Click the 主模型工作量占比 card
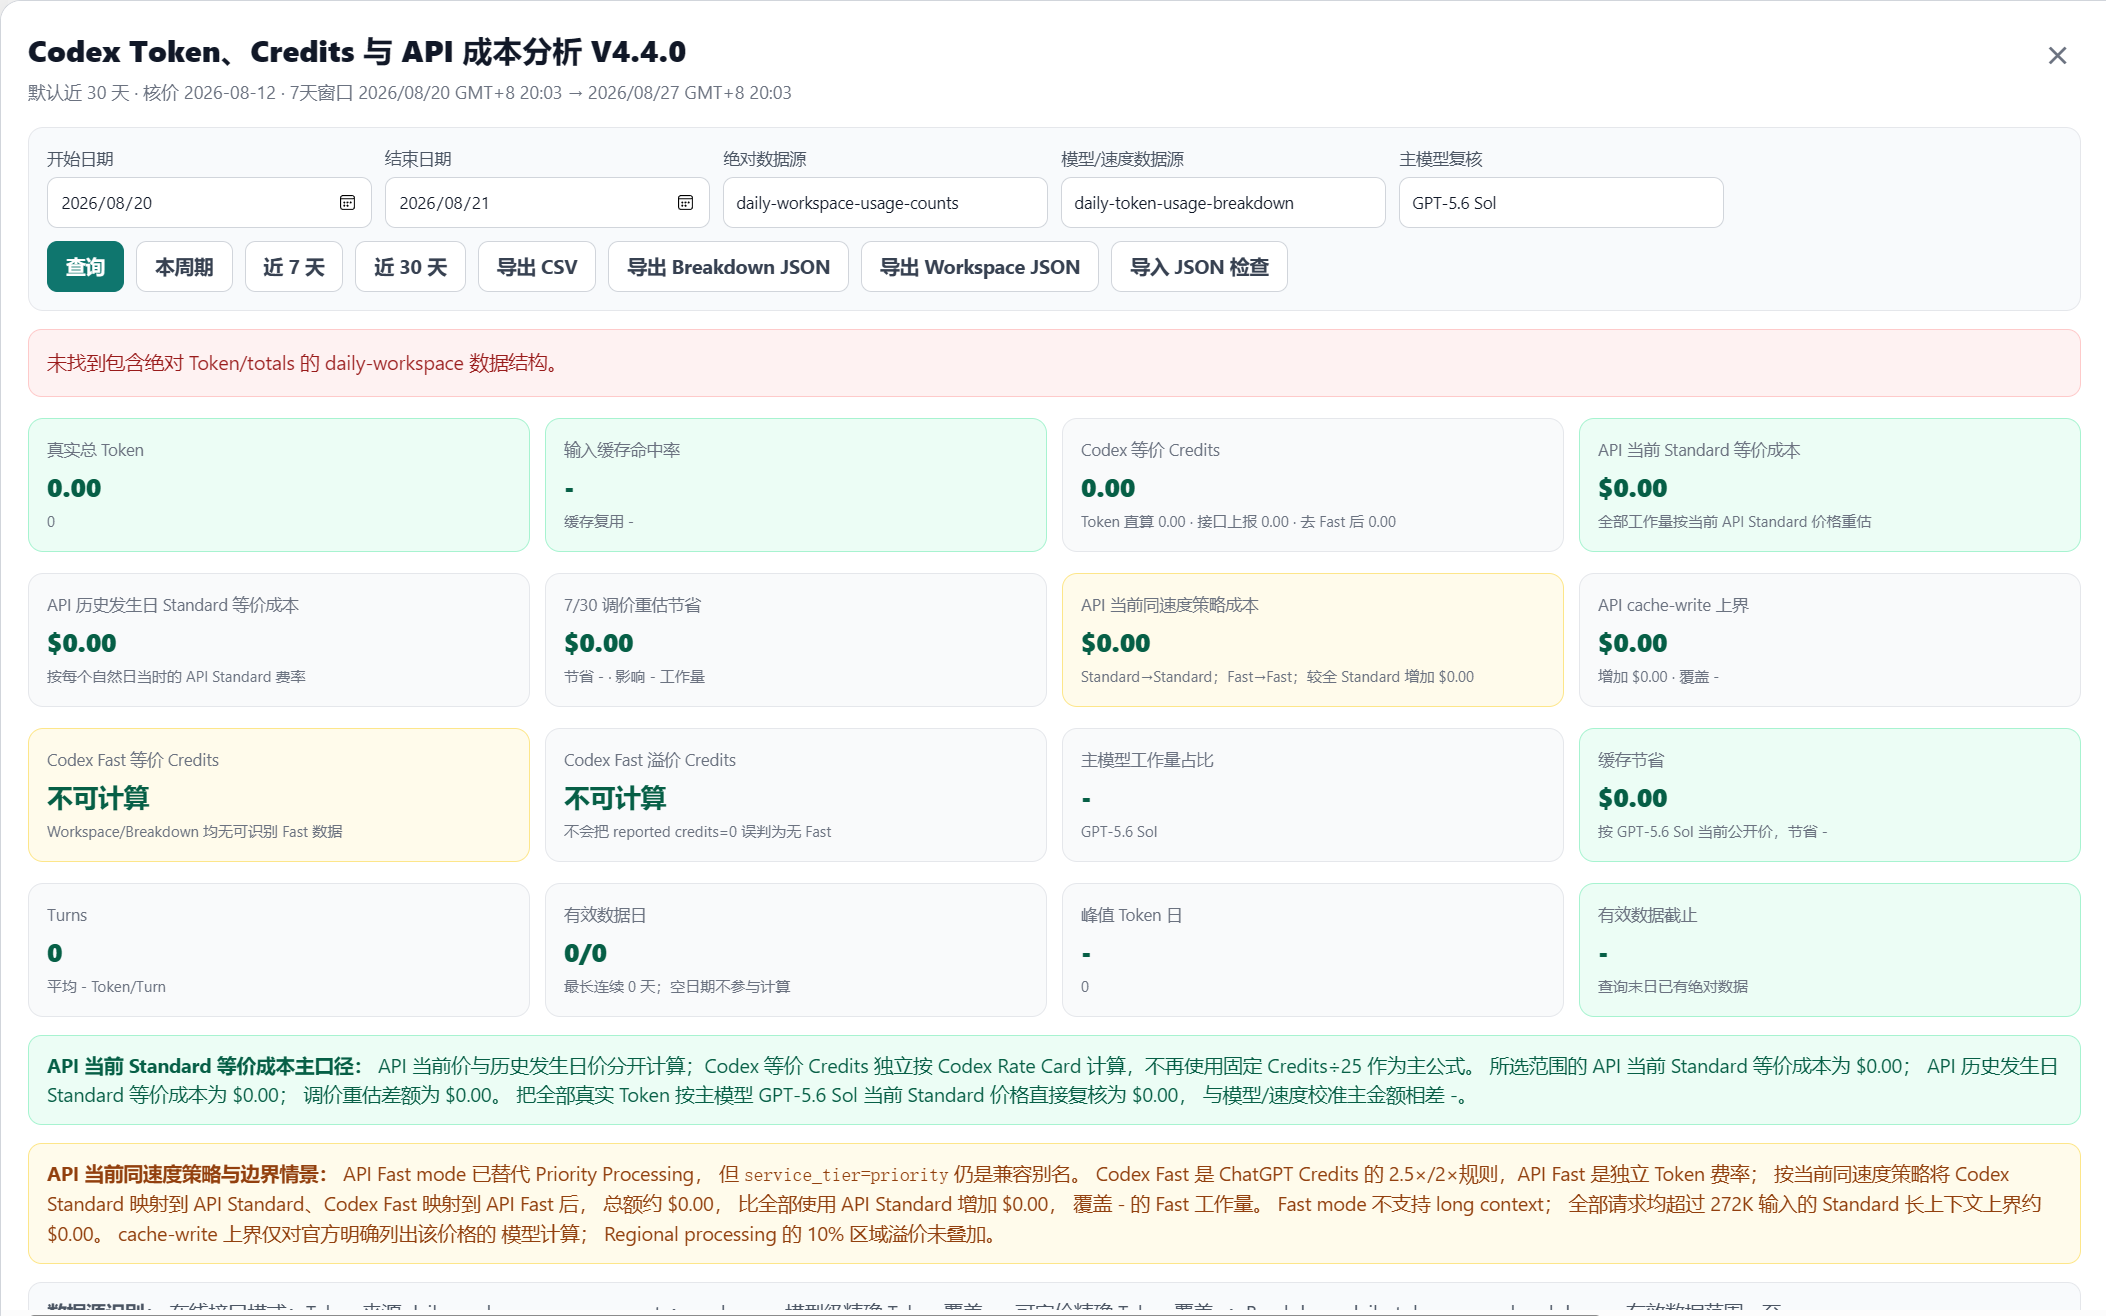The height and width of the screenshot is (1316, 2106). tap(1313, 795)
